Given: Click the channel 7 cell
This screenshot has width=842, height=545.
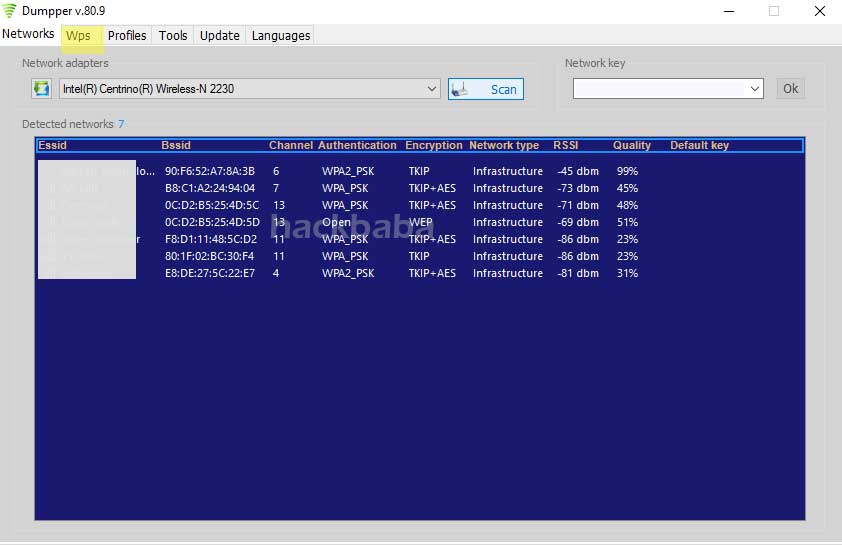Looking at the screenshot, I should pos(276,188).
